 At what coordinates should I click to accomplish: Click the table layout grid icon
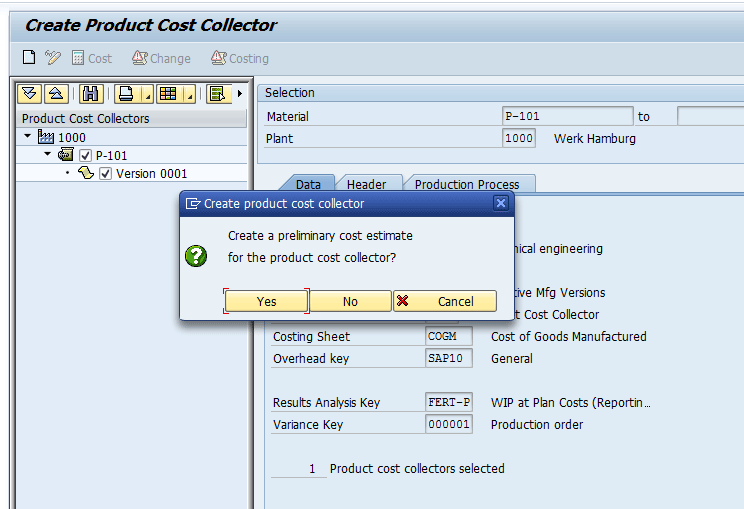[x=167, y=94]
